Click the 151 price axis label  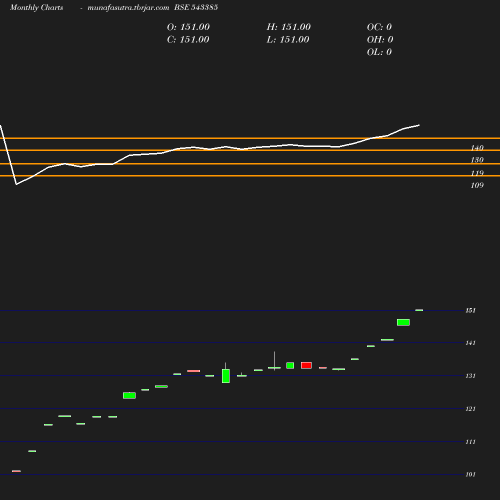pos(470,310)
